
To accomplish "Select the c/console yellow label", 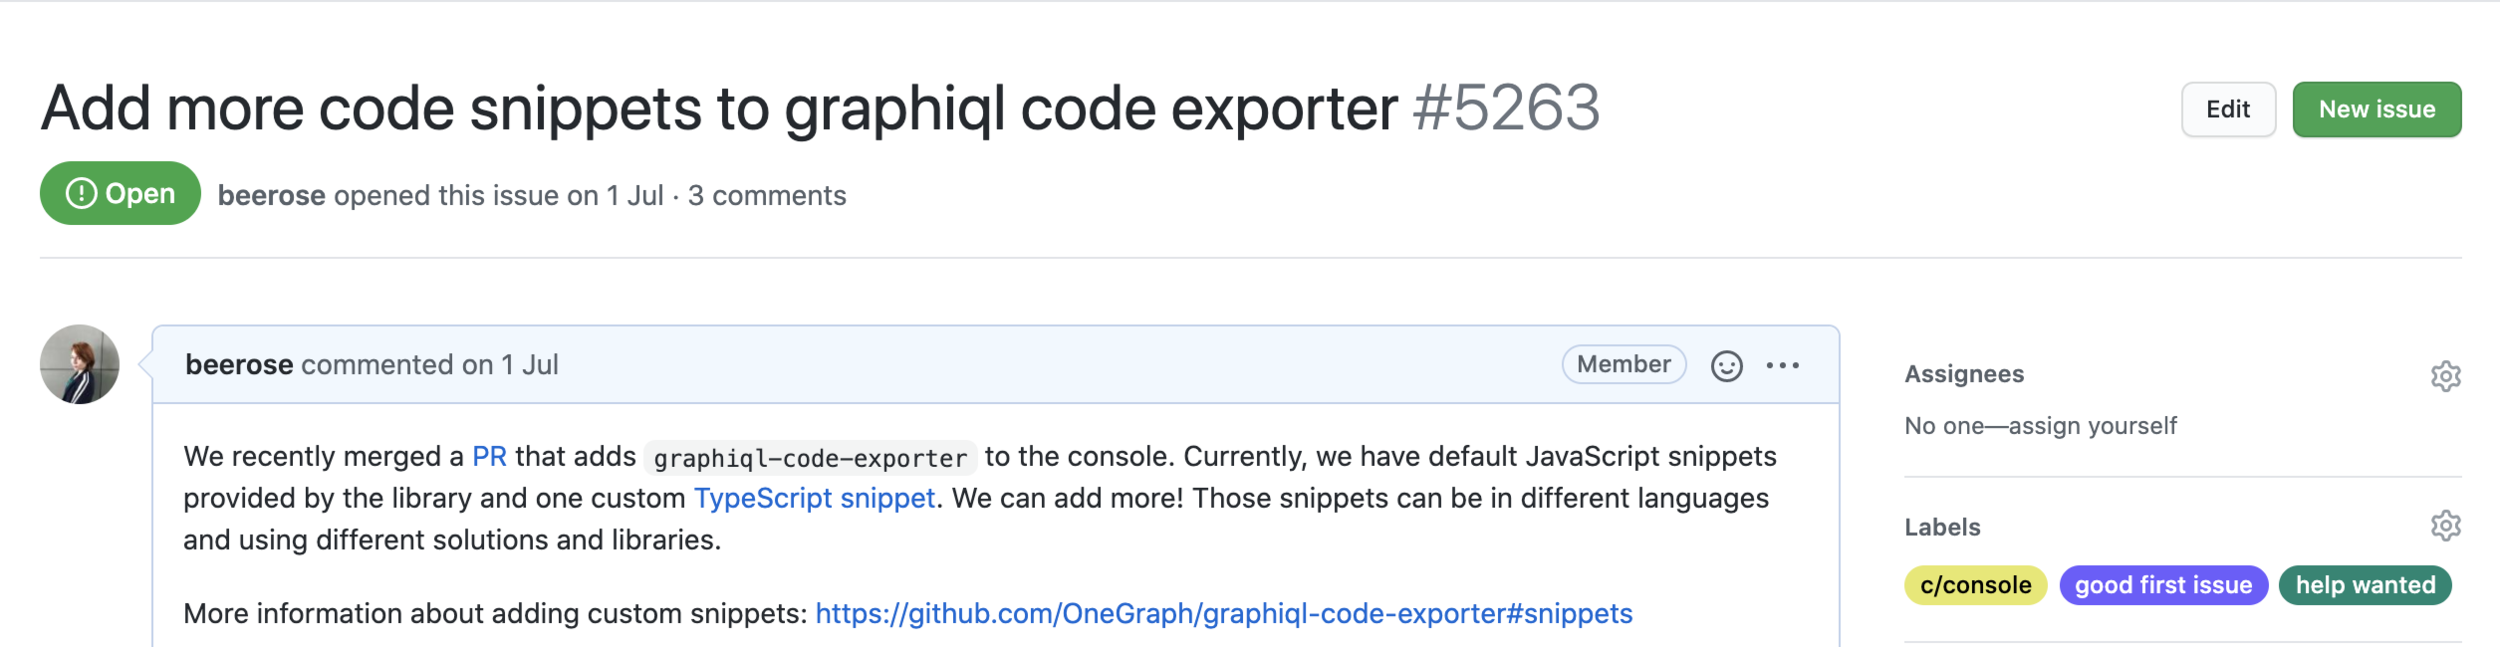I will pos(1975,585).
